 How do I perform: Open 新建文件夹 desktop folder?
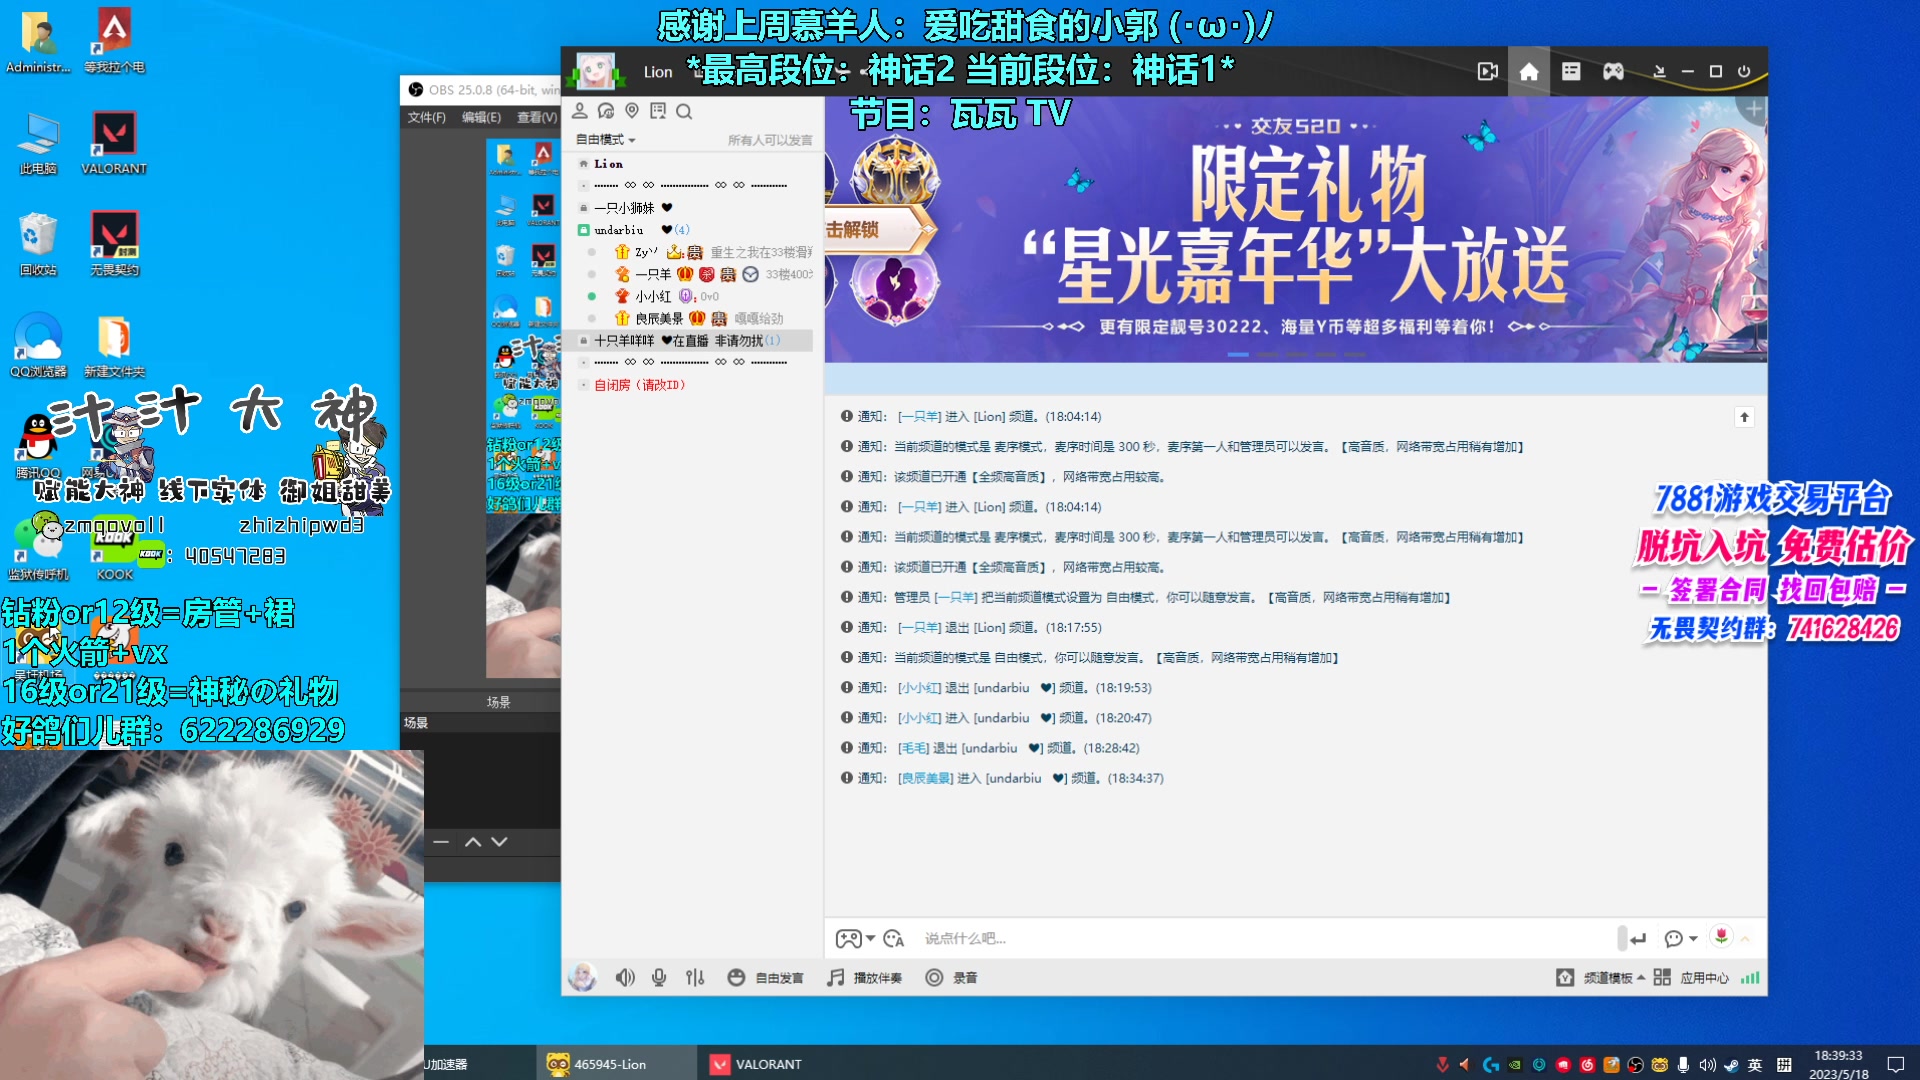pos(114,346)
